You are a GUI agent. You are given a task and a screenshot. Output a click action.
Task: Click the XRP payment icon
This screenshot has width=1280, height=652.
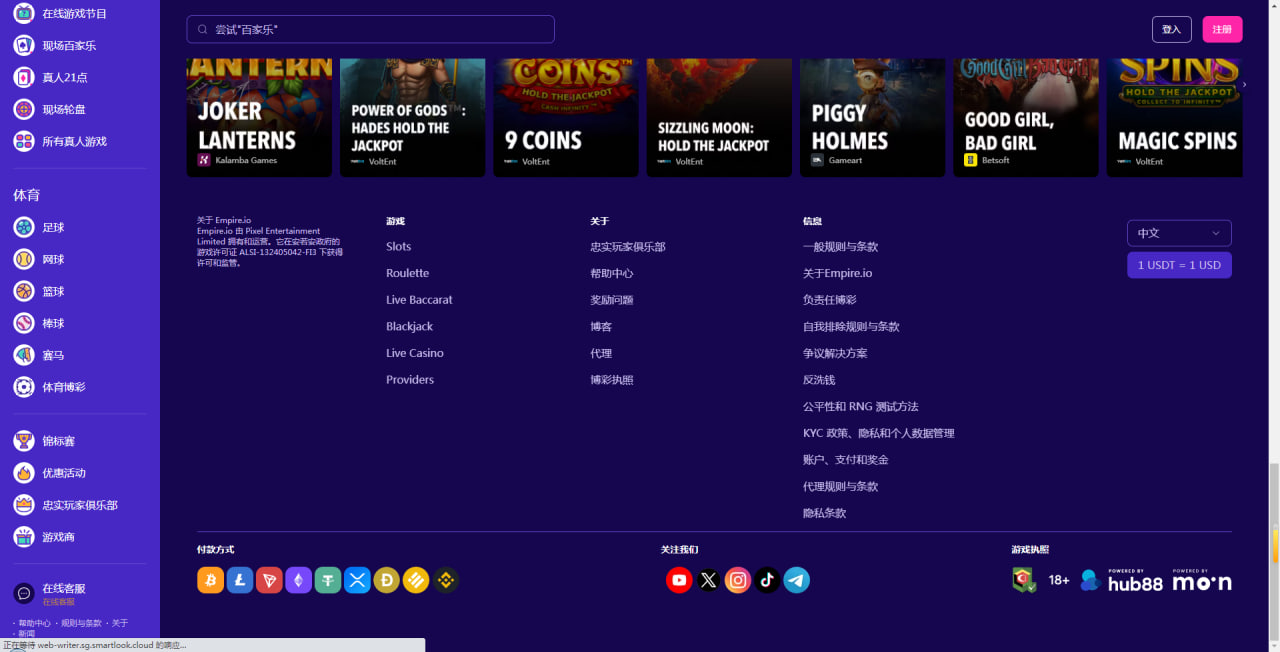pyautogui.click(x=358, y=580)
